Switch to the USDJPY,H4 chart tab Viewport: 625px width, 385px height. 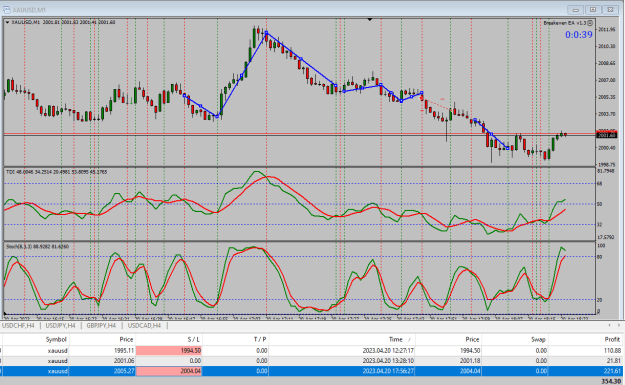[61, 326]
